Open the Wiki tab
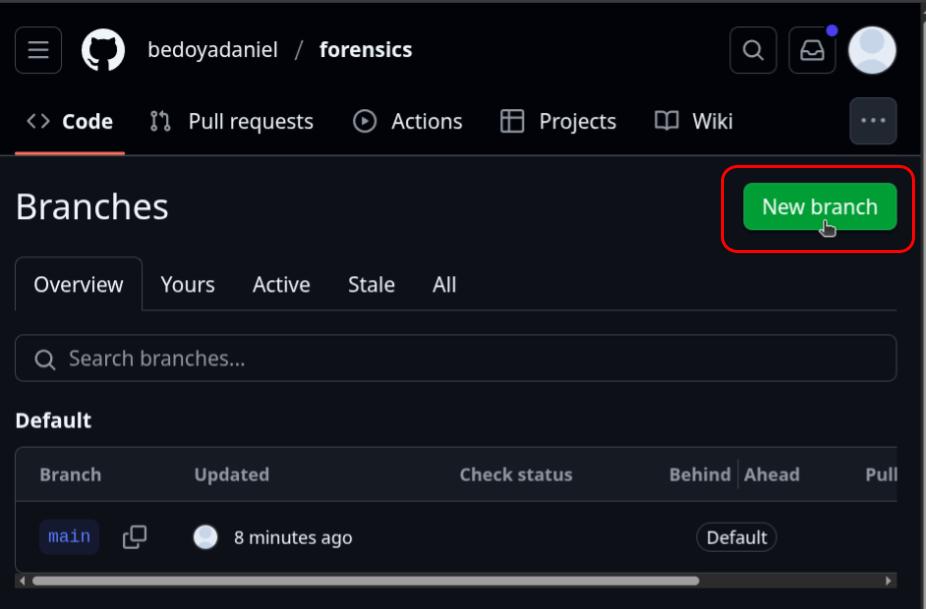This screenshot has height=609, width=926. (694, 122)
